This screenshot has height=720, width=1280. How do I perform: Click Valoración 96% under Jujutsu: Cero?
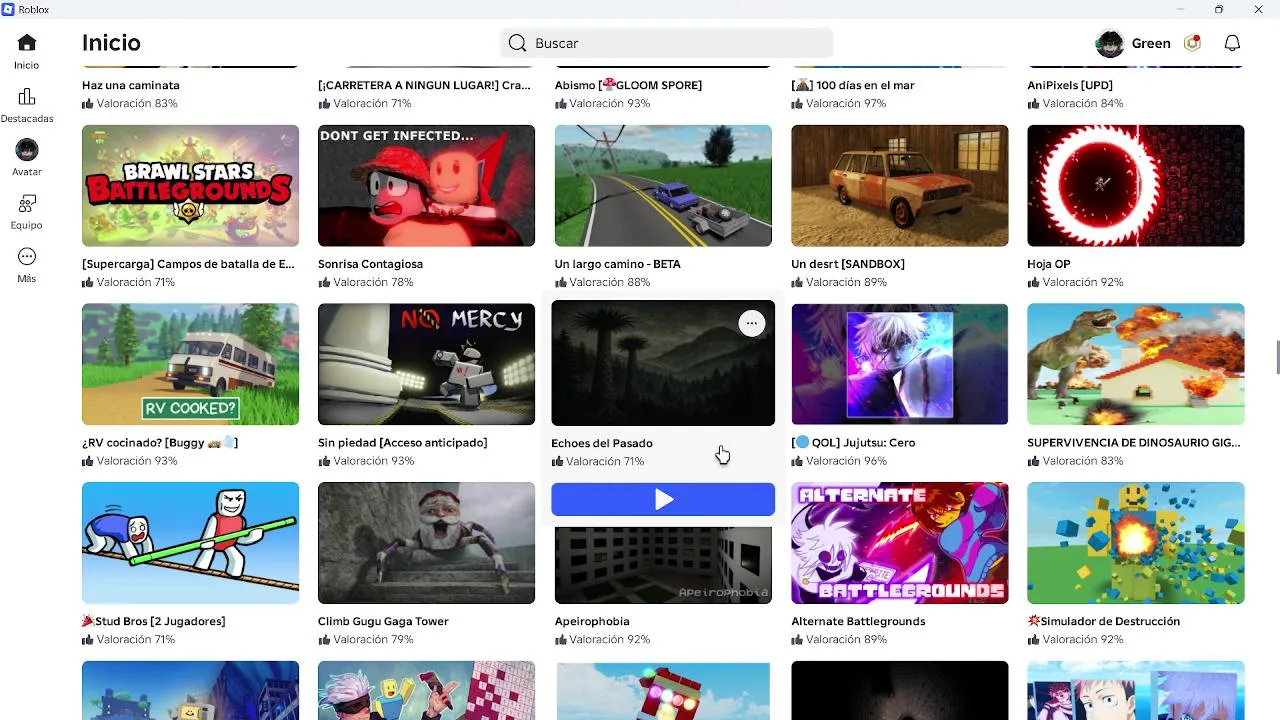(x=839, y=461)
